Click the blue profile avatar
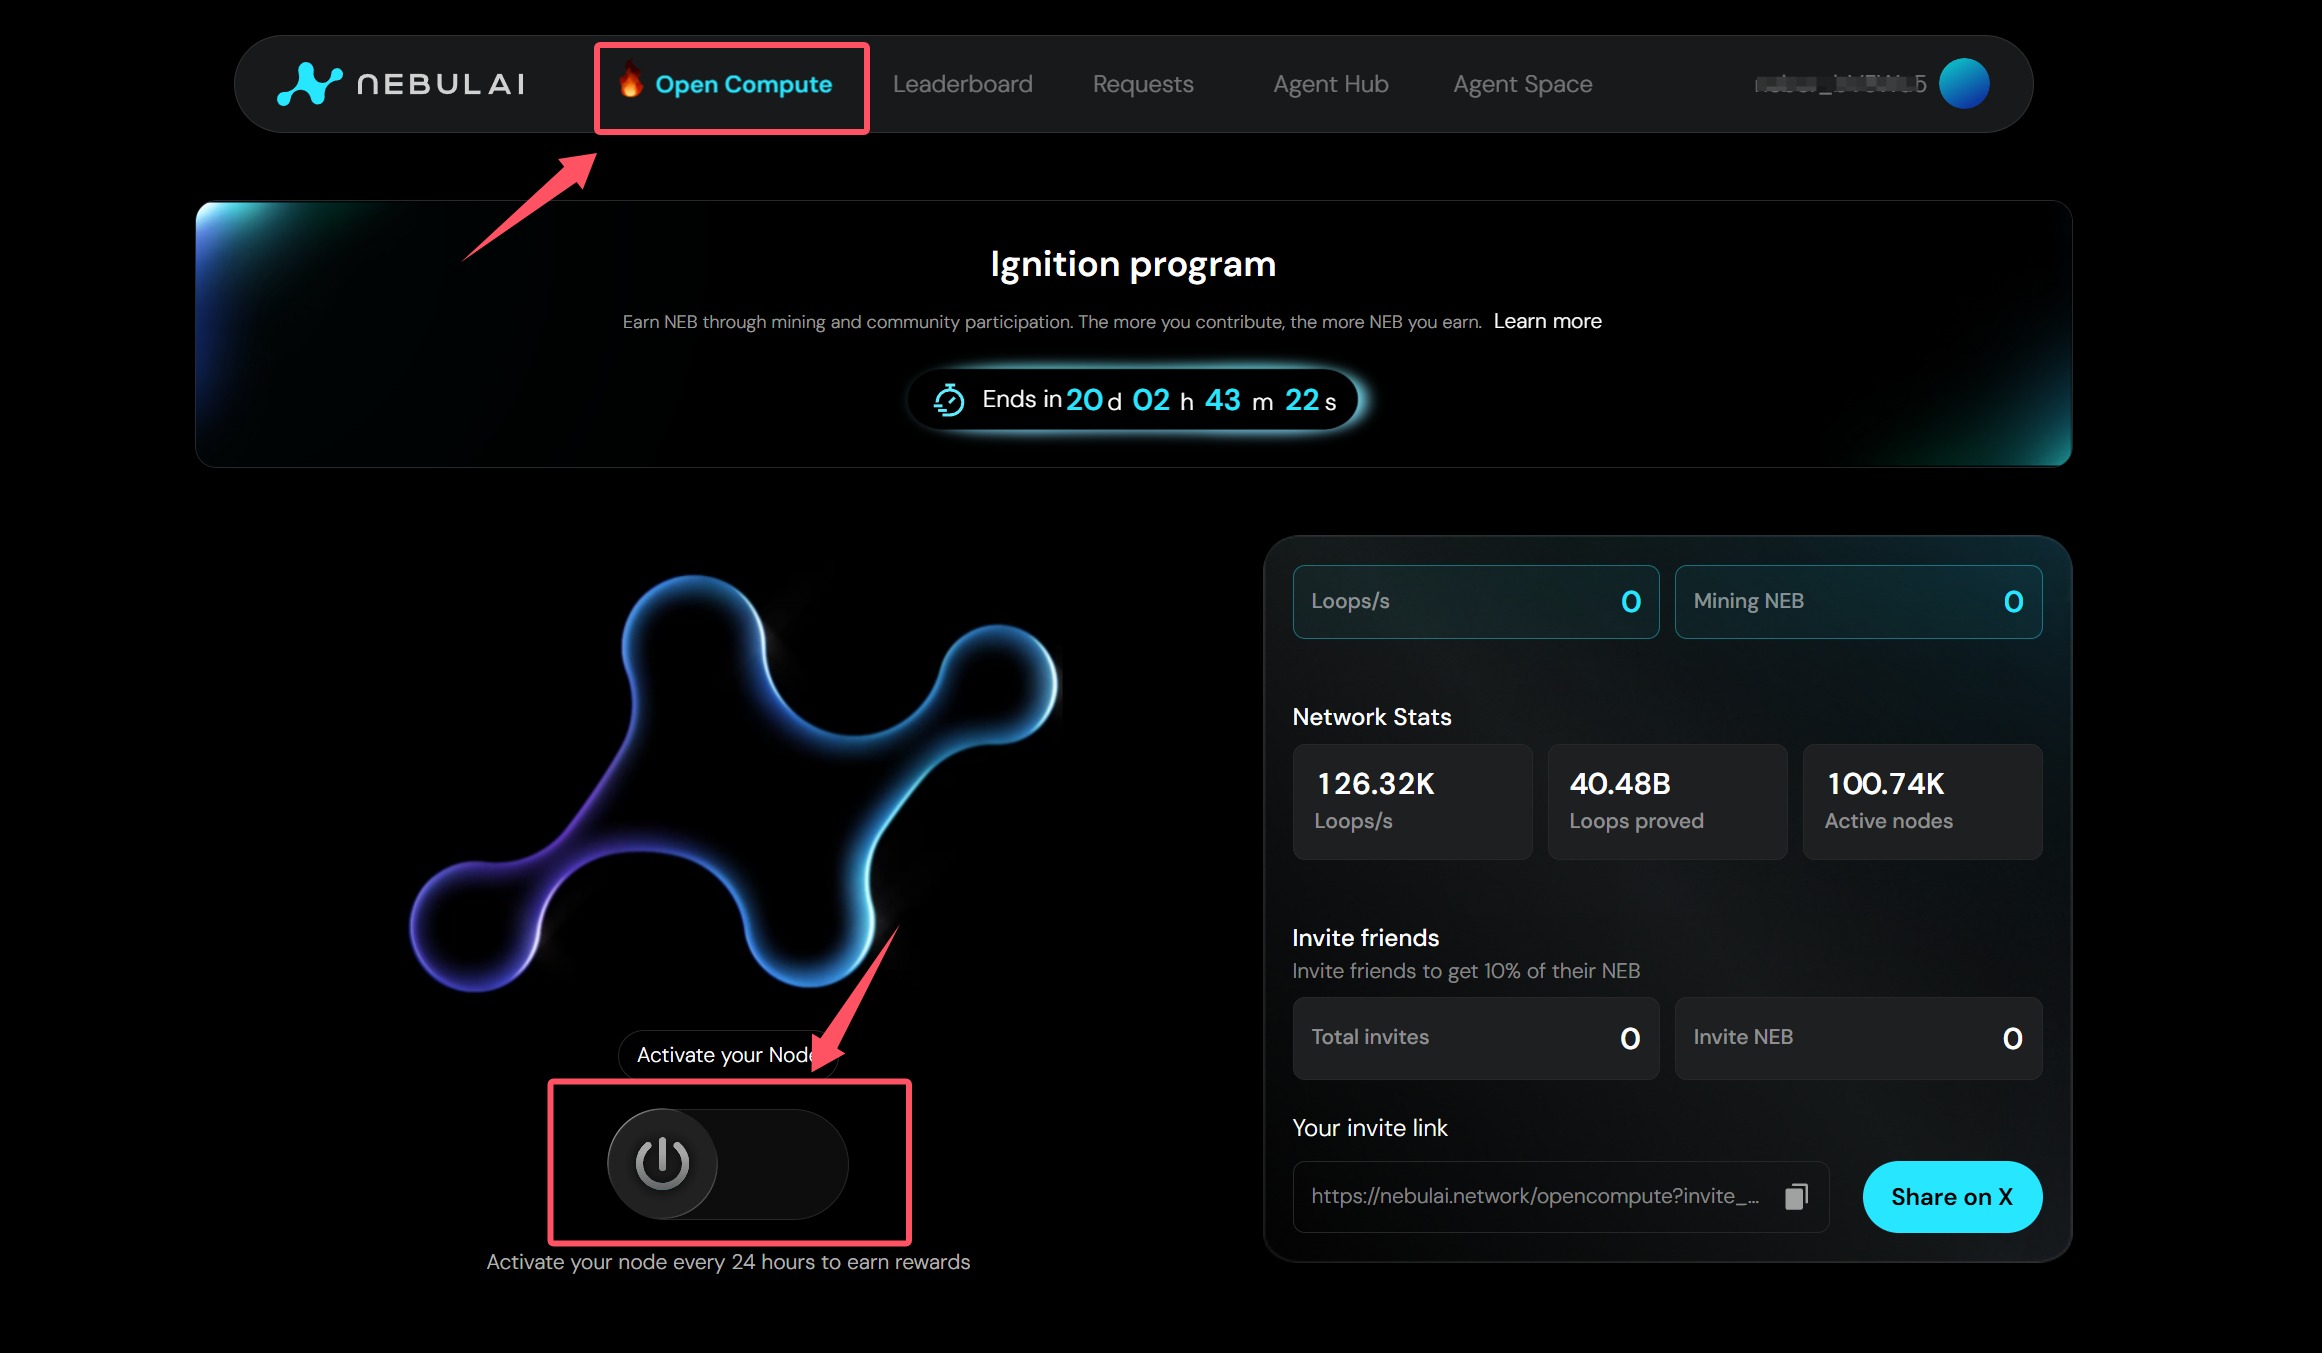This screenshot has height=1353, width=2322. [1964, 83]
